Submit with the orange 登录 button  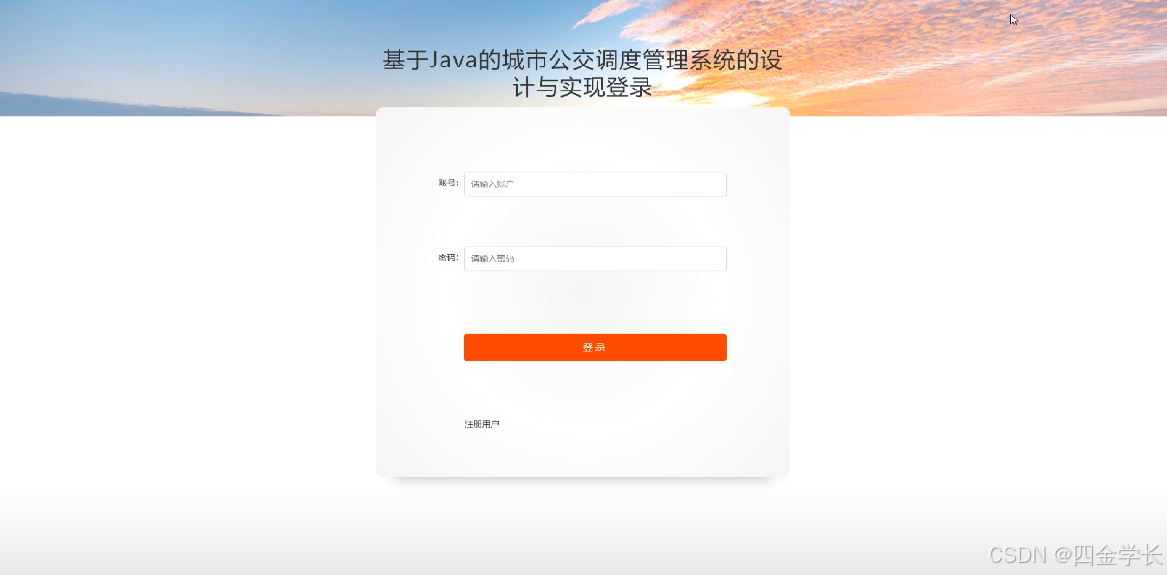pyautogui.click(x=595, y=347)
